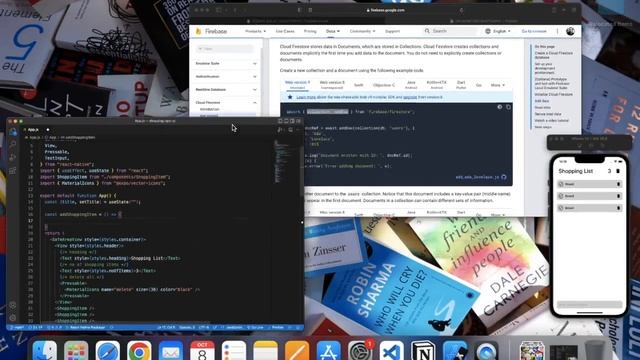Tap the trash icon on the third shopping item
The image size is (640, 360).
(x=618, y=208)
